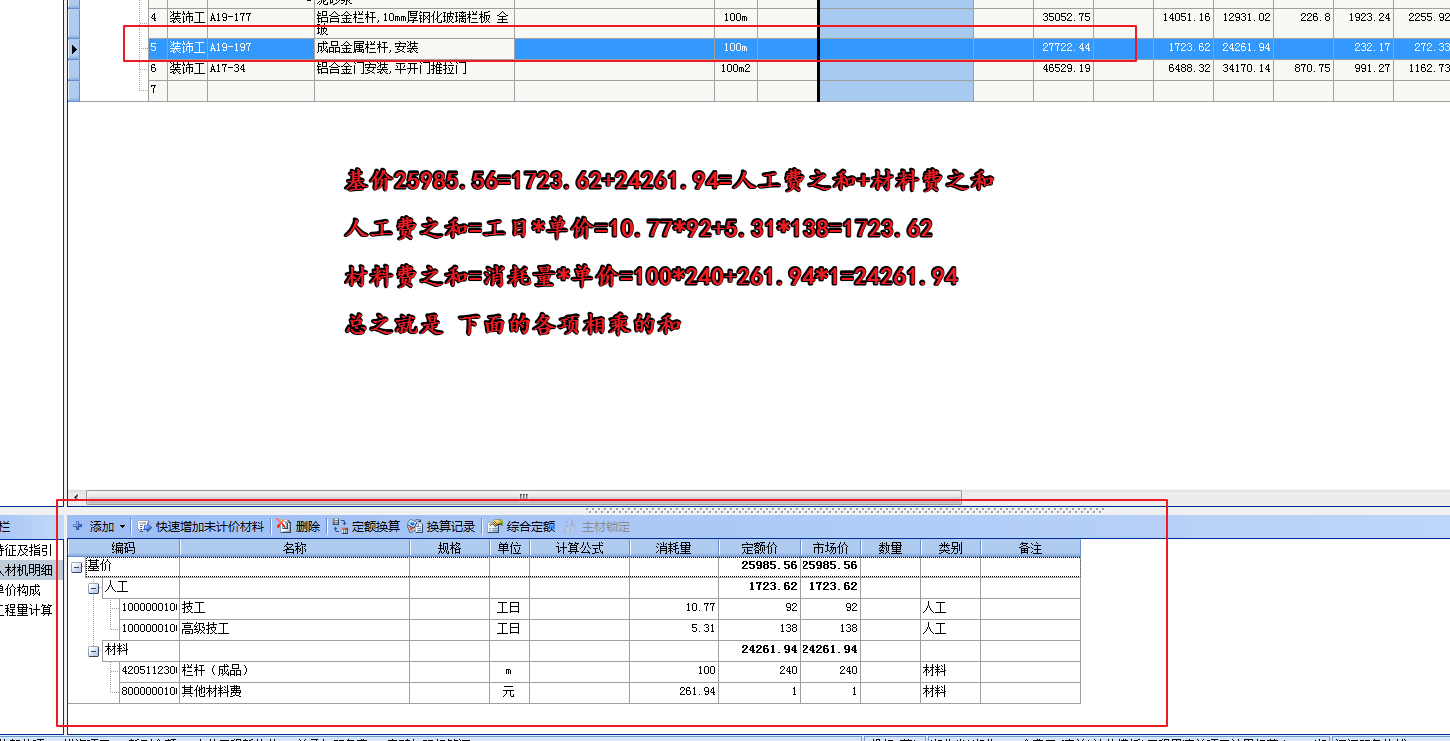This screenshot has width=1450, height=741.
Task: Click consumption value 10.77 for 技工
Action: (x=700, y=608)
